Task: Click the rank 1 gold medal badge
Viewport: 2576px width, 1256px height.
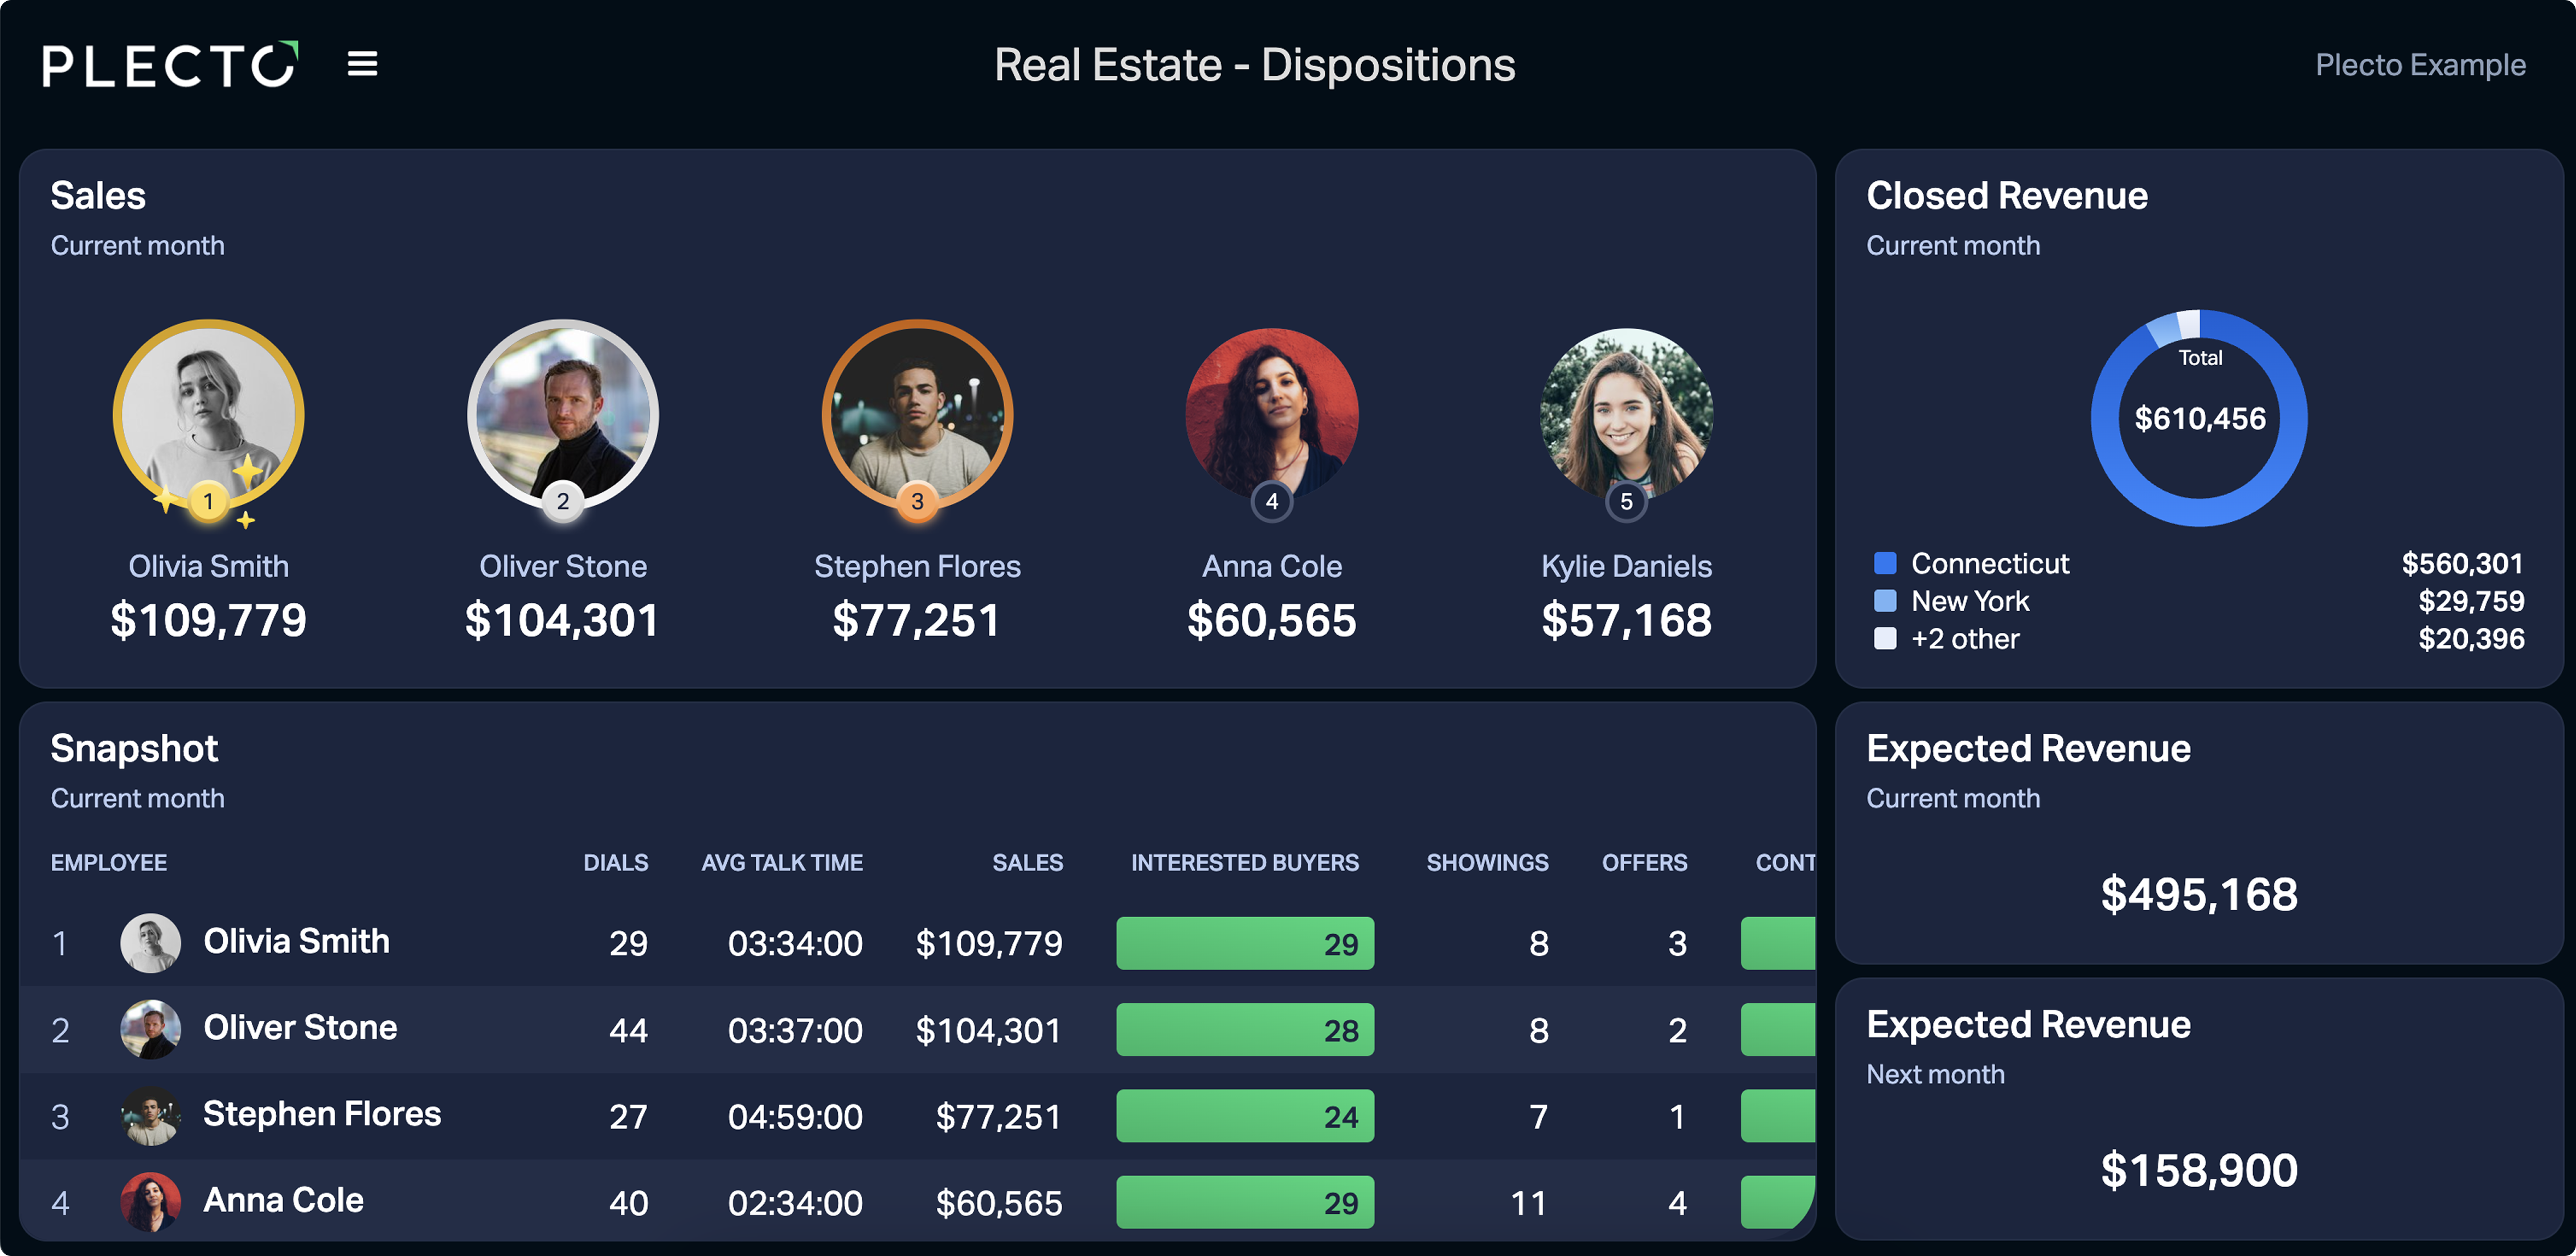Action: coord(208,501)
